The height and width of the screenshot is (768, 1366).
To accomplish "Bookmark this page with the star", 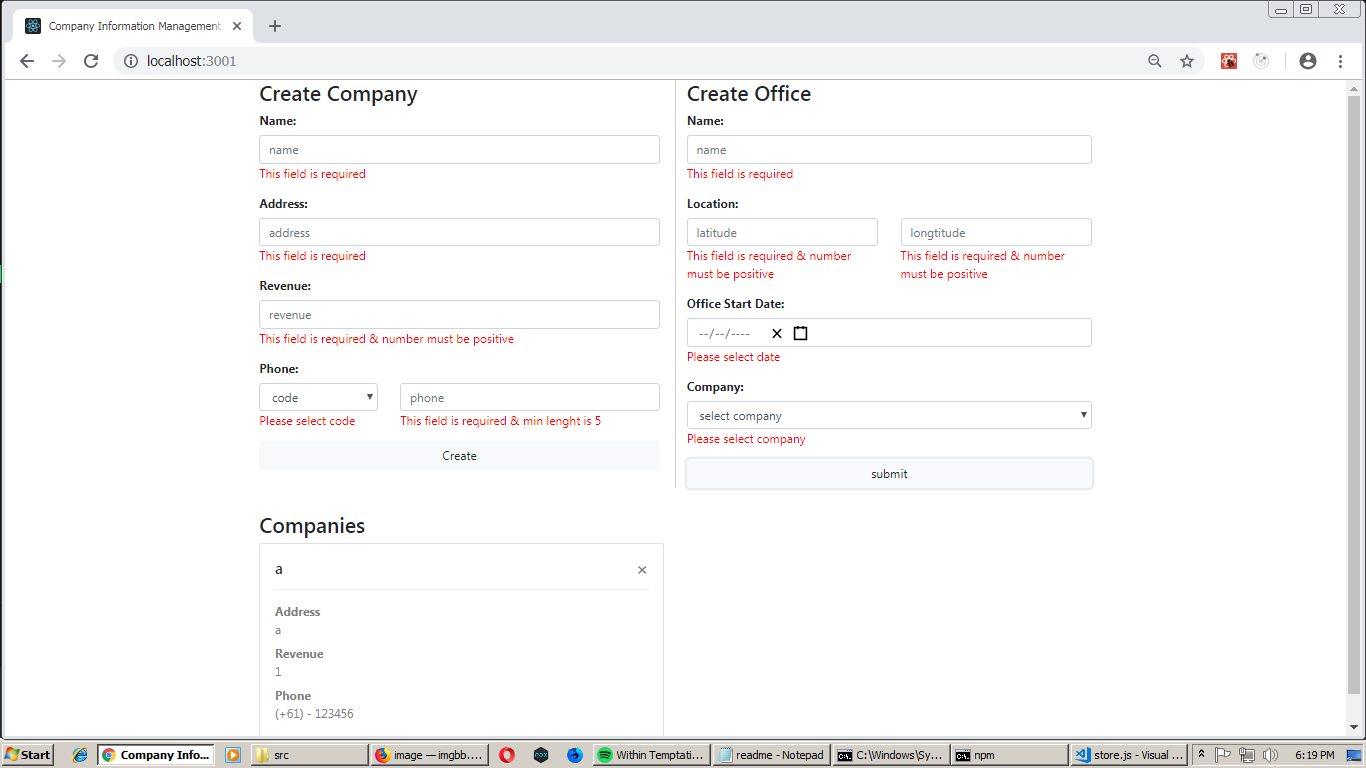I will pos(1187,61).
